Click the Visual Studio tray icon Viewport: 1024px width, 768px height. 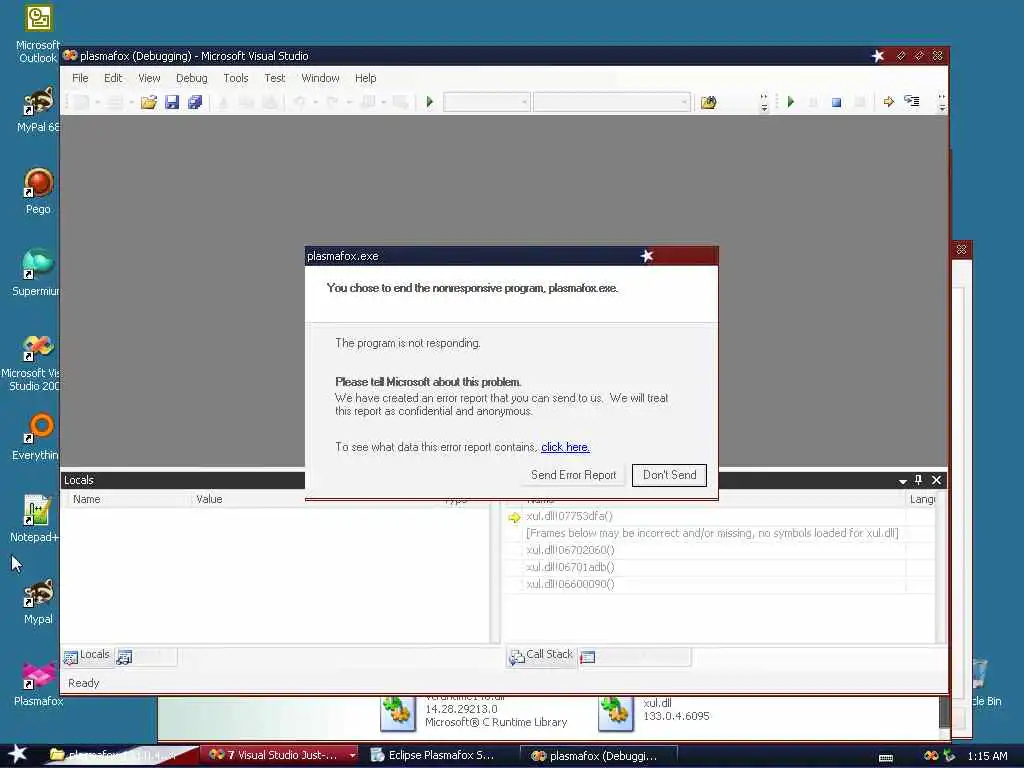click(932, 756)
